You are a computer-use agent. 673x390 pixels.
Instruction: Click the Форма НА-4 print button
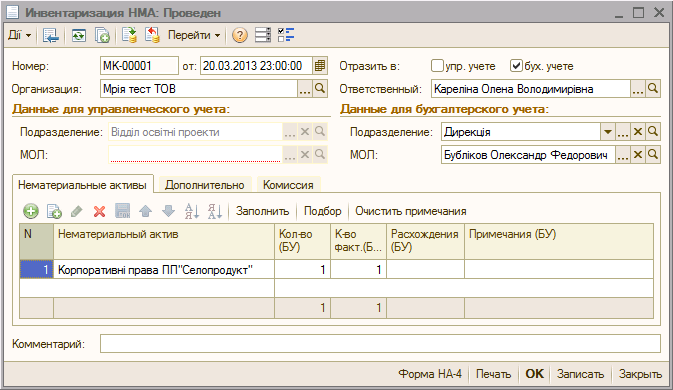pyautogui.click(x=430, y=374)
